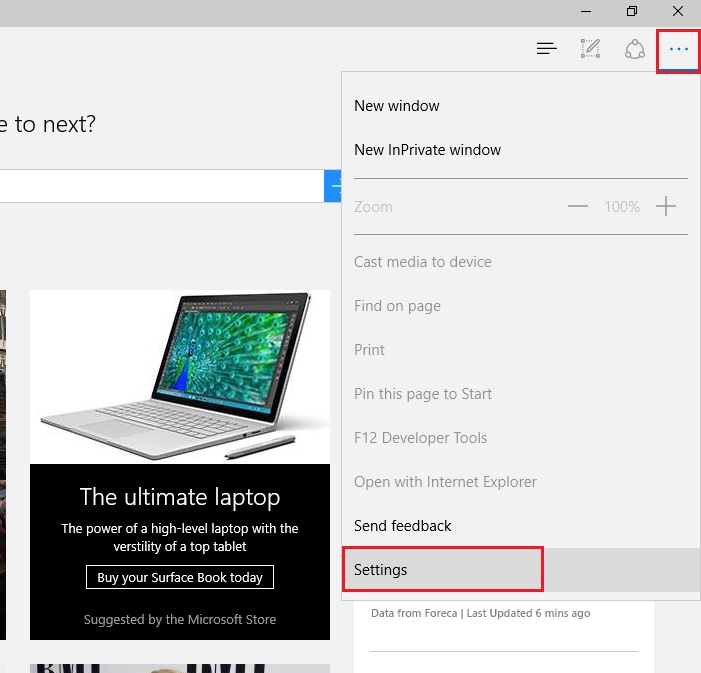Choose Pin this page to Start
This screenshot has width=701, height=673.
pos(521,394)
